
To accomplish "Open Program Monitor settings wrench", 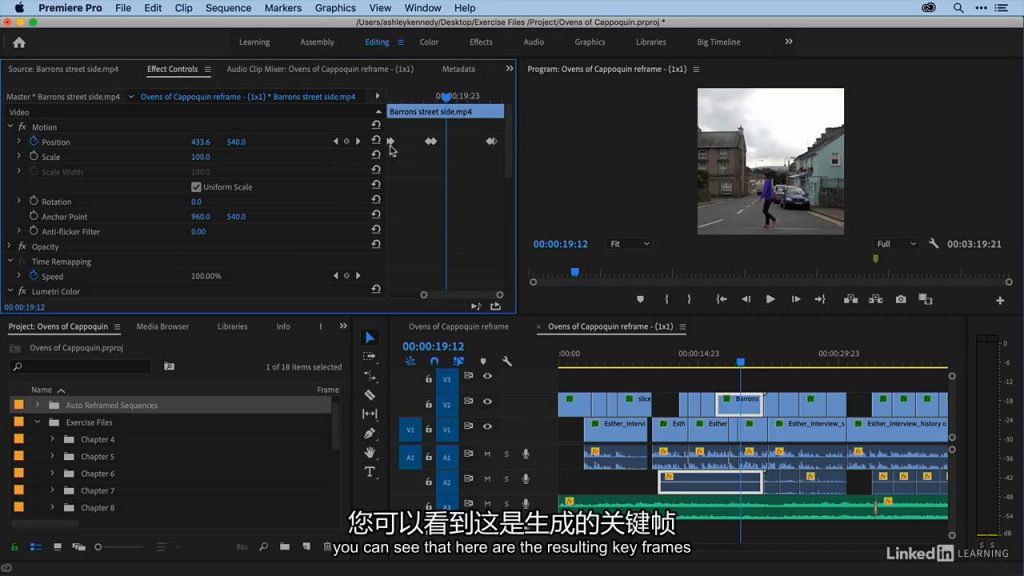I will pos(934,244).
